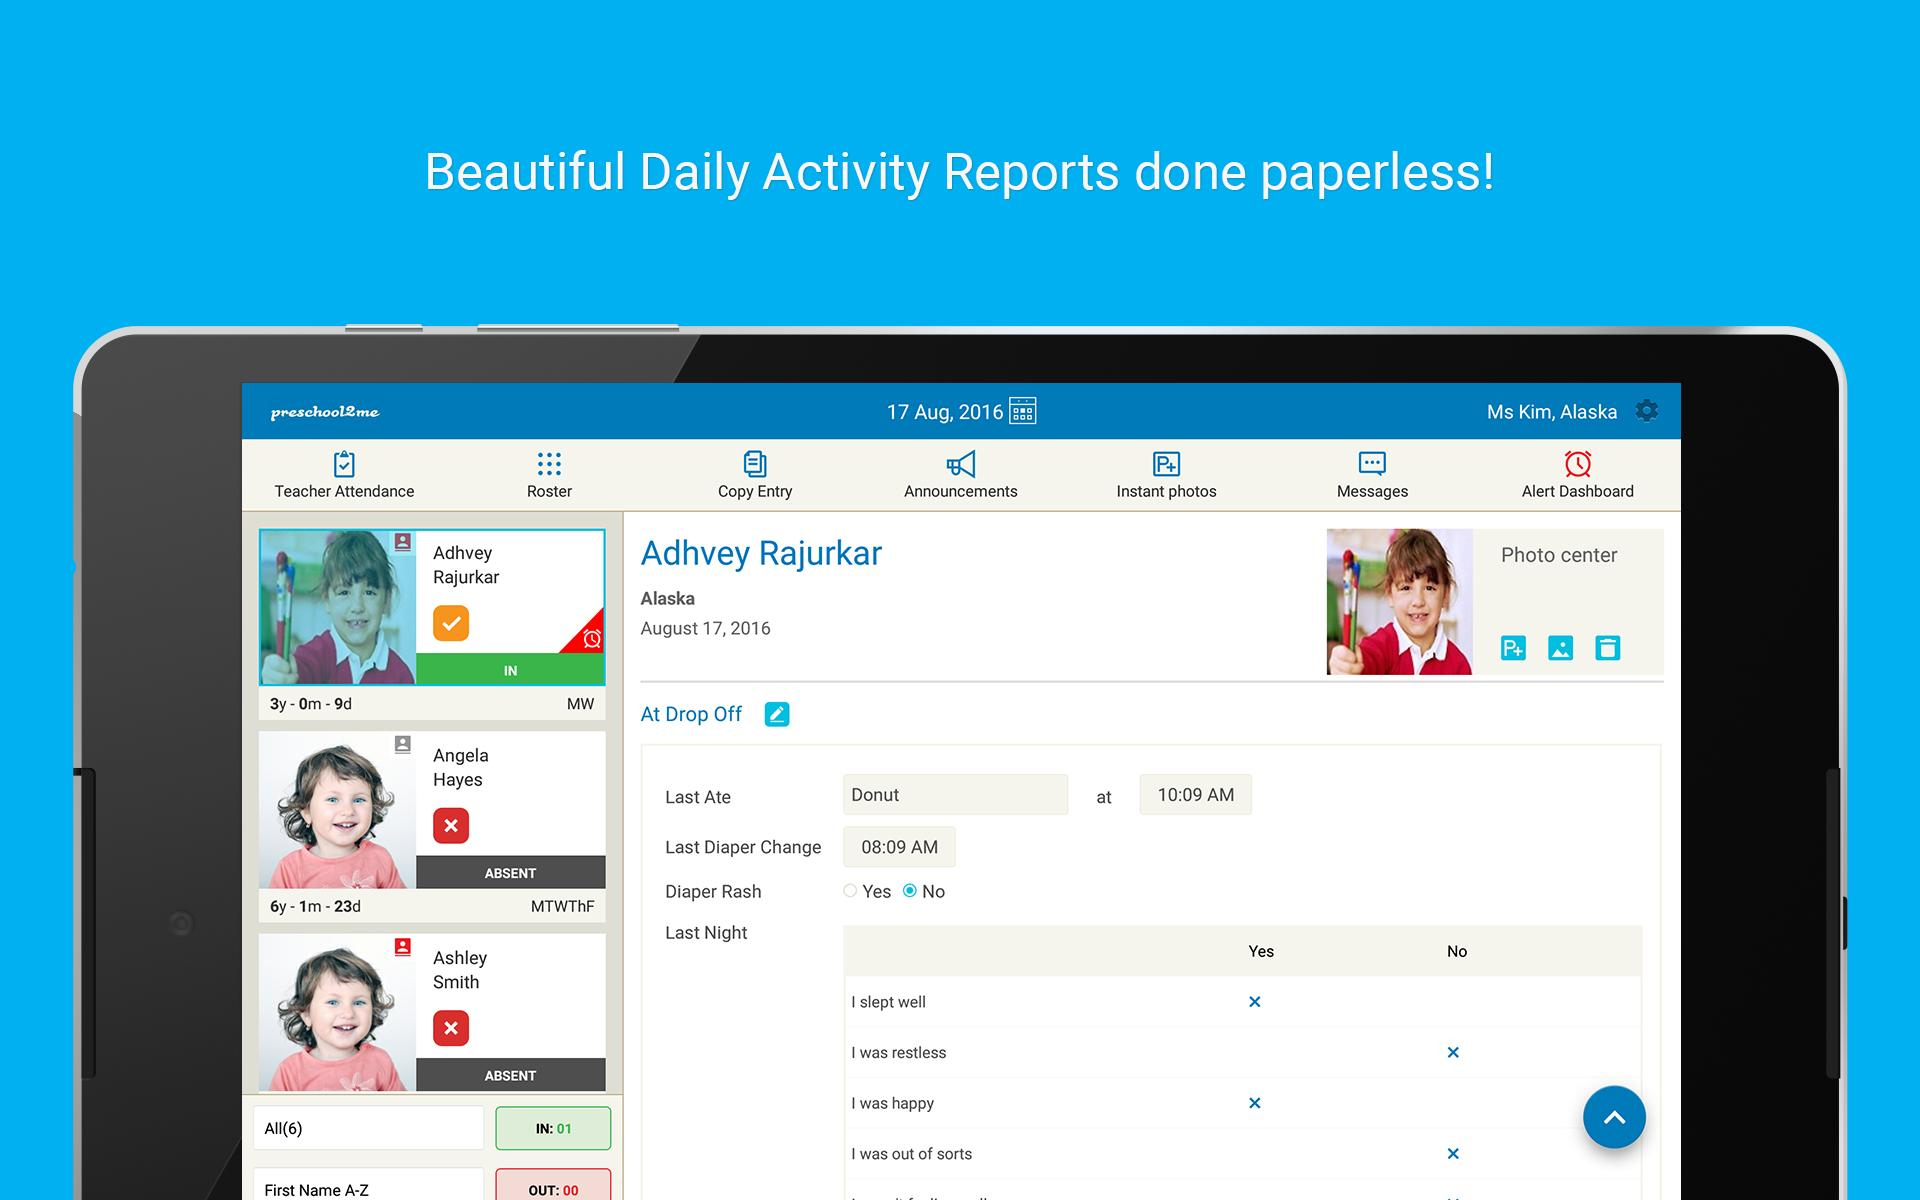Open Adhvey Rajurkar's profile card icon
Viewport: 1920px width, 1200px height.
click(402, 542)
